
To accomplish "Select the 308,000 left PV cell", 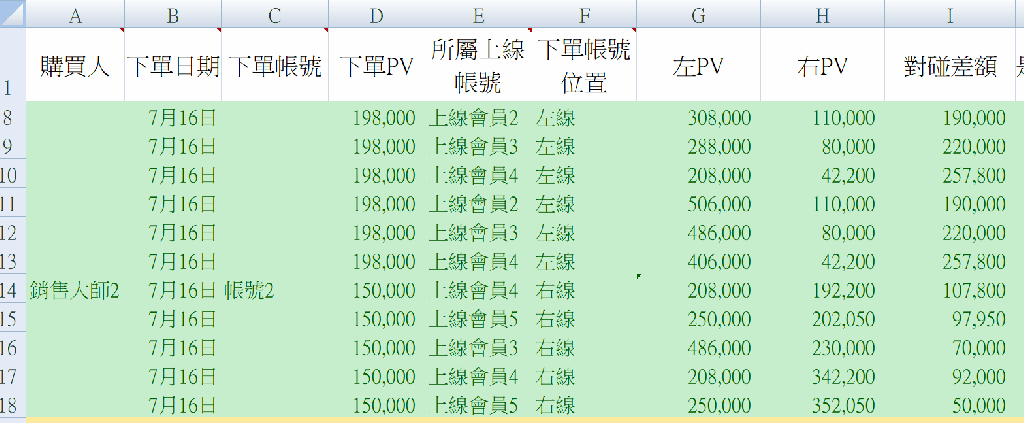I will 699,118.
